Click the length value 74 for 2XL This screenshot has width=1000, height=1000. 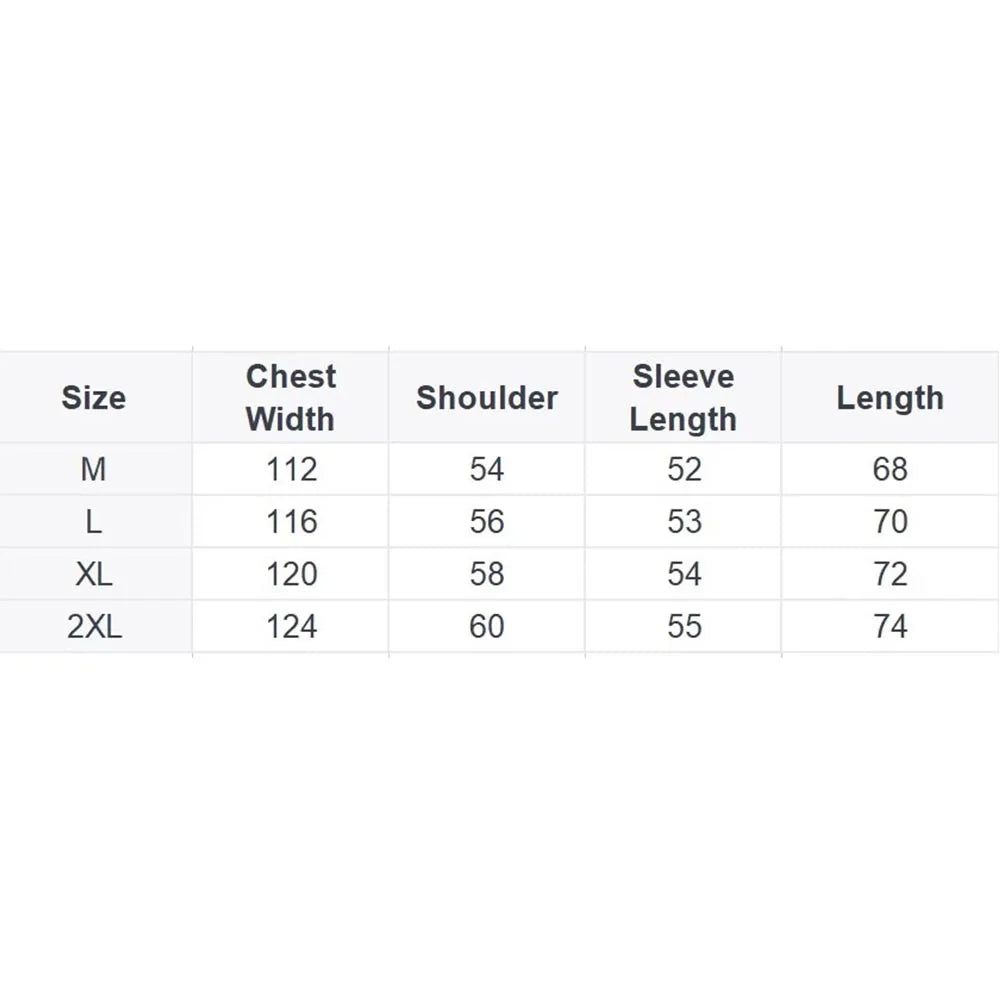tap(890, 627)
